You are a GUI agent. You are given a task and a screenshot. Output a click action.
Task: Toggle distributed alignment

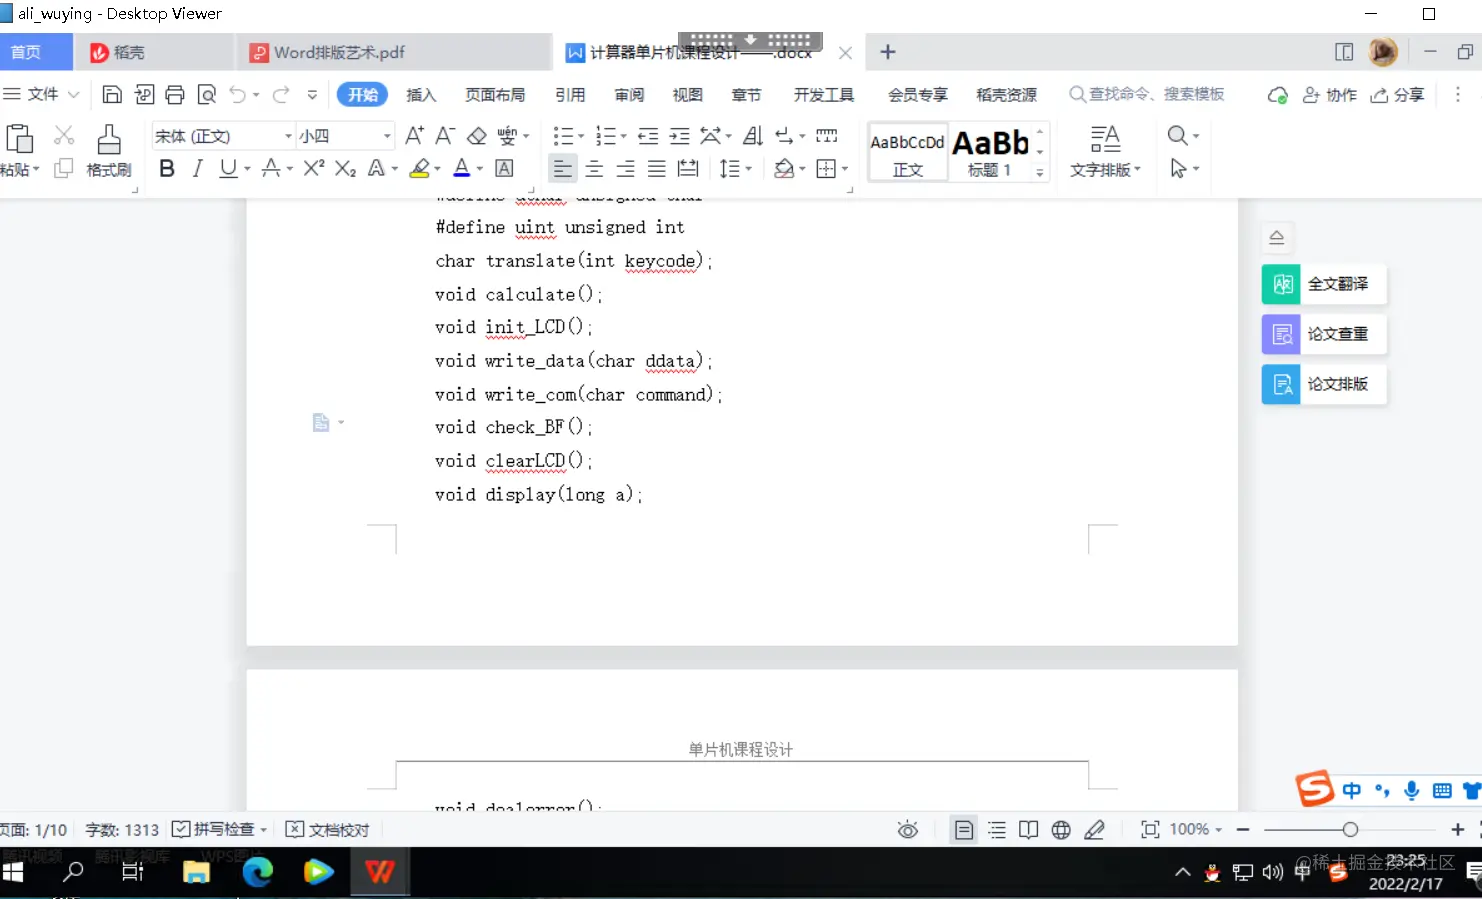[688, 168]
